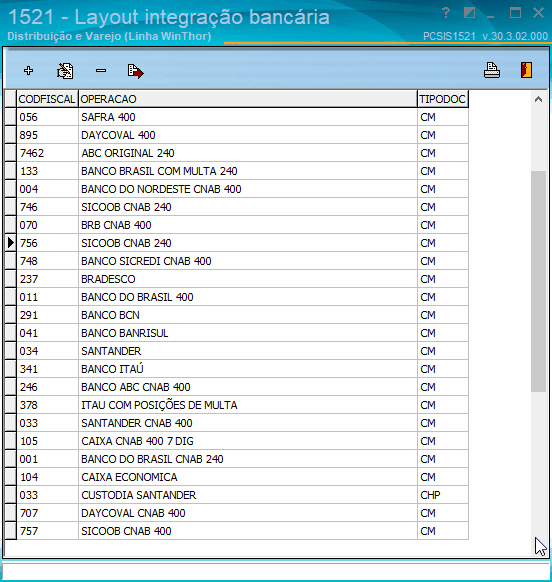
Task: Click row selector of CUSTODIA SANTANDER row
Action: [11, 495]
